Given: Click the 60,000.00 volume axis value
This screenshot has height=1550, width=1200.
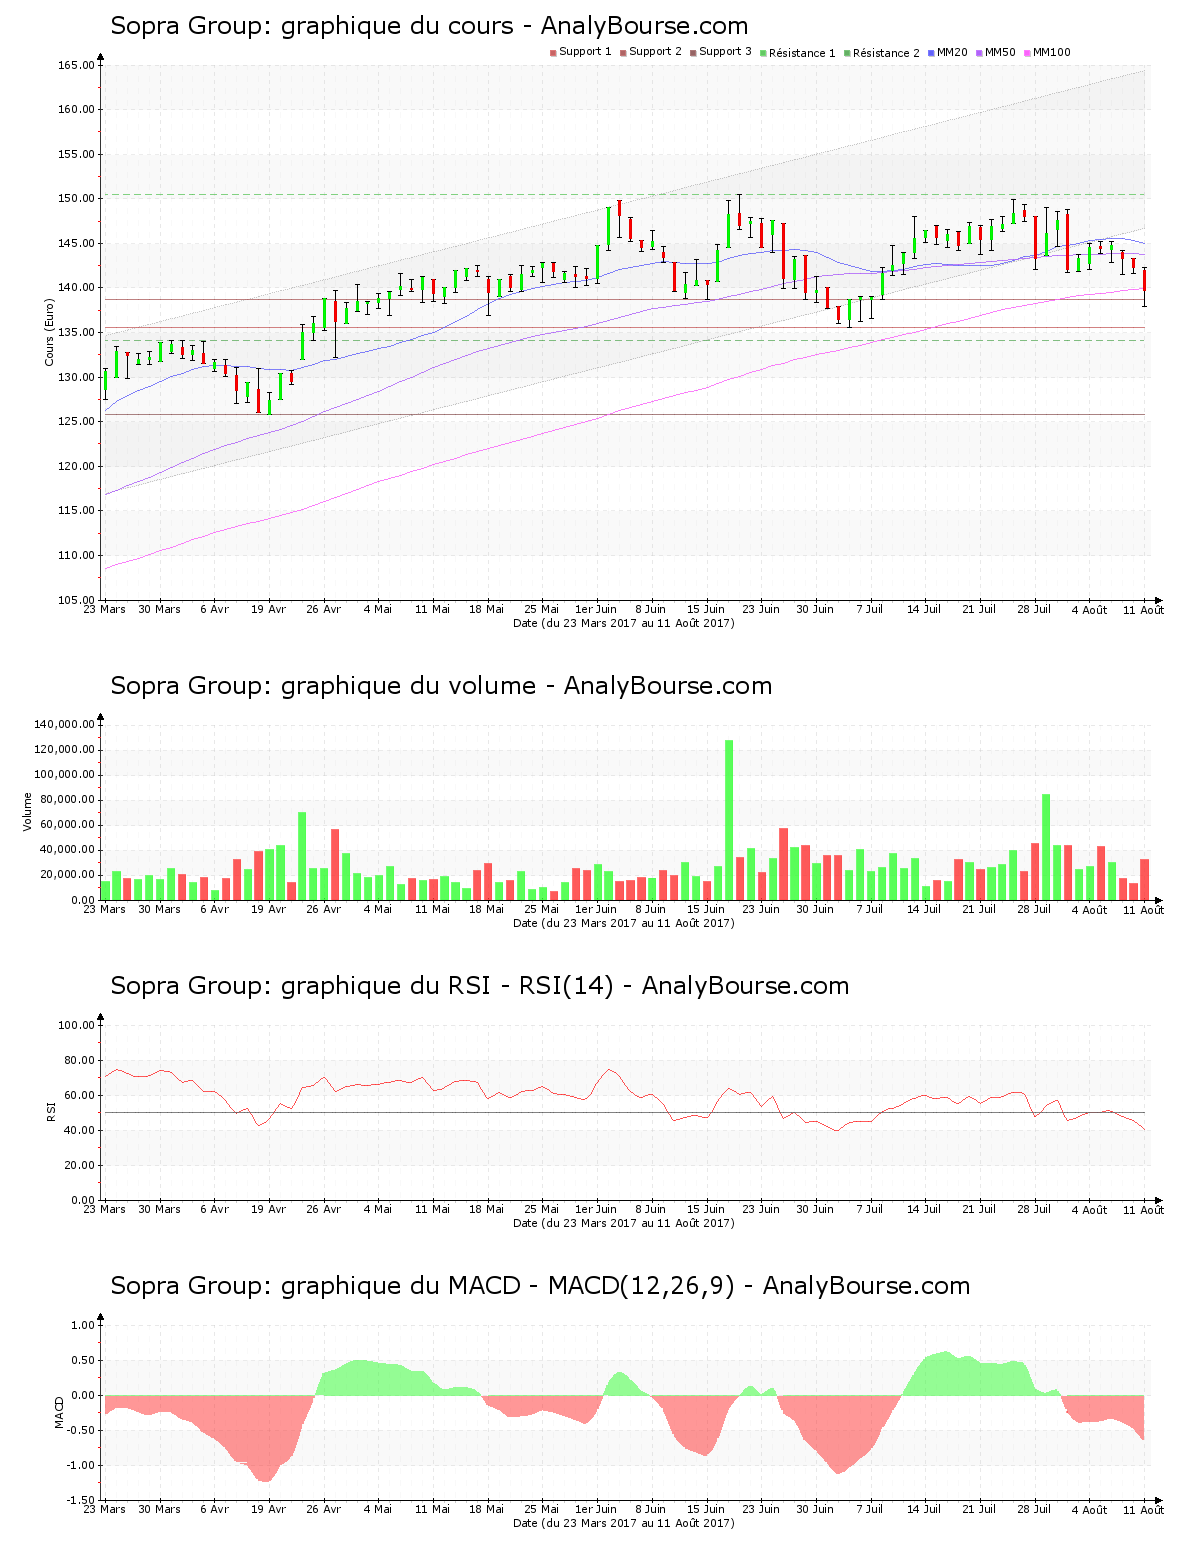Looking at the screenshot, I should (x=68, y=825).
